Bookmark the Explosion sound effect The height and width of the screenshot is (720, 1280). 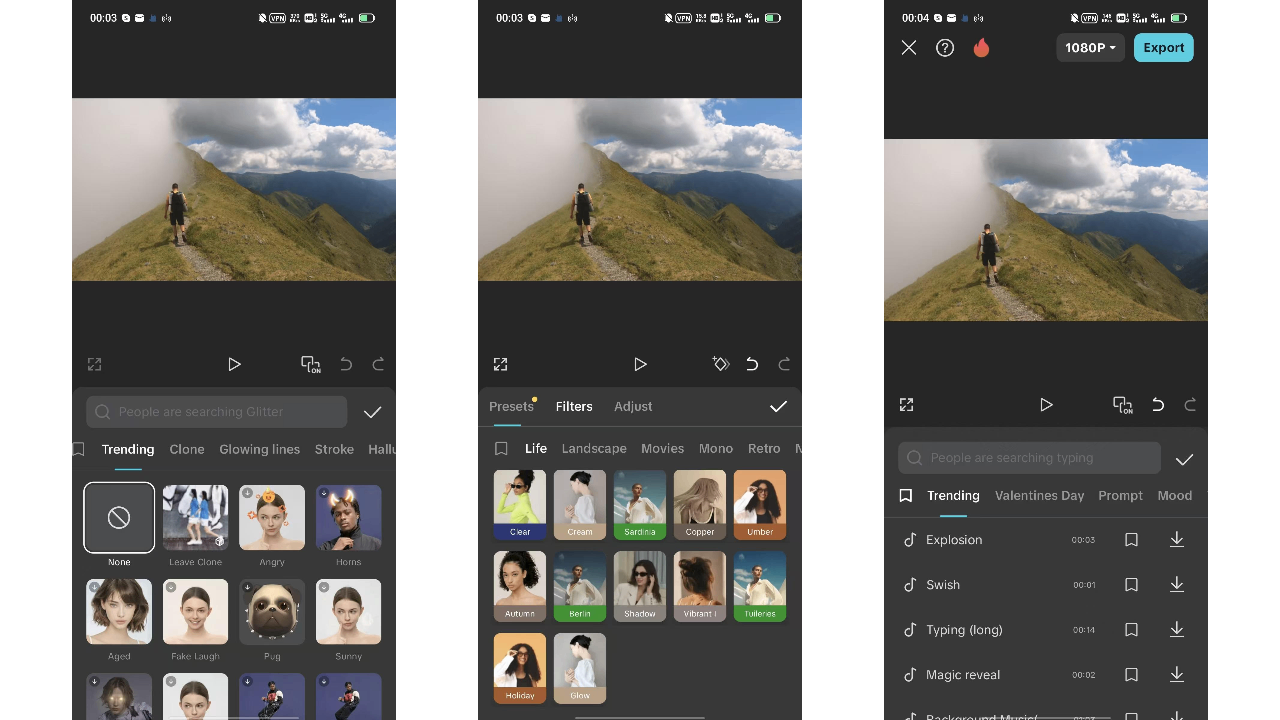click(1132, 540)
